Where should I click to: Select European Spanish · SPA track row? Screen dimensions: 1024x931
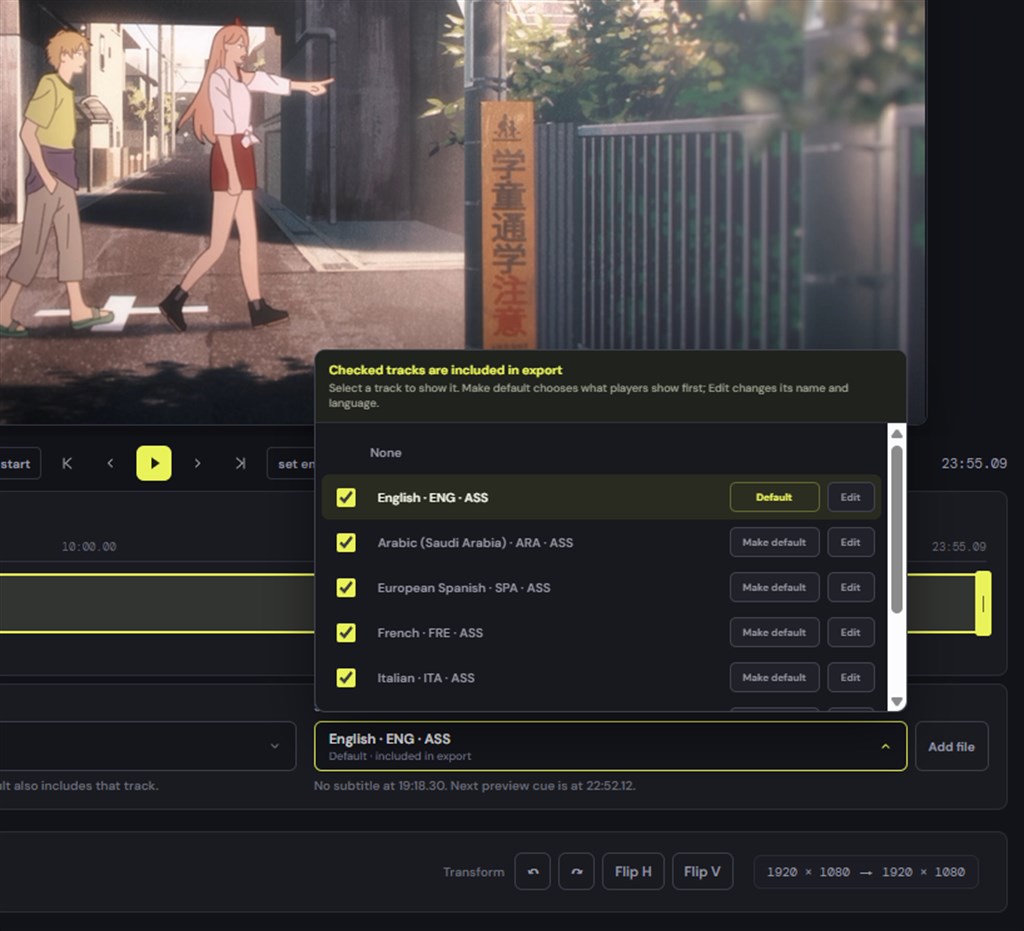point(601,588)
